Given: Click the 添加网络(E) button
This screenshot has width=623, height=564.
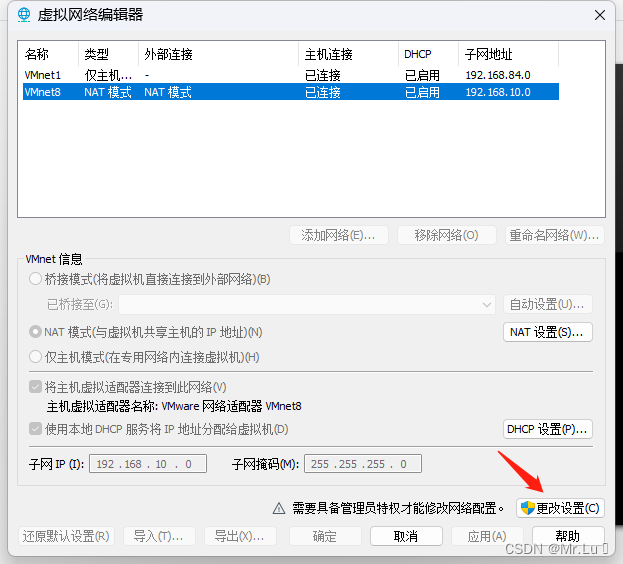Looking at the screenshot, I should (339, 235).
